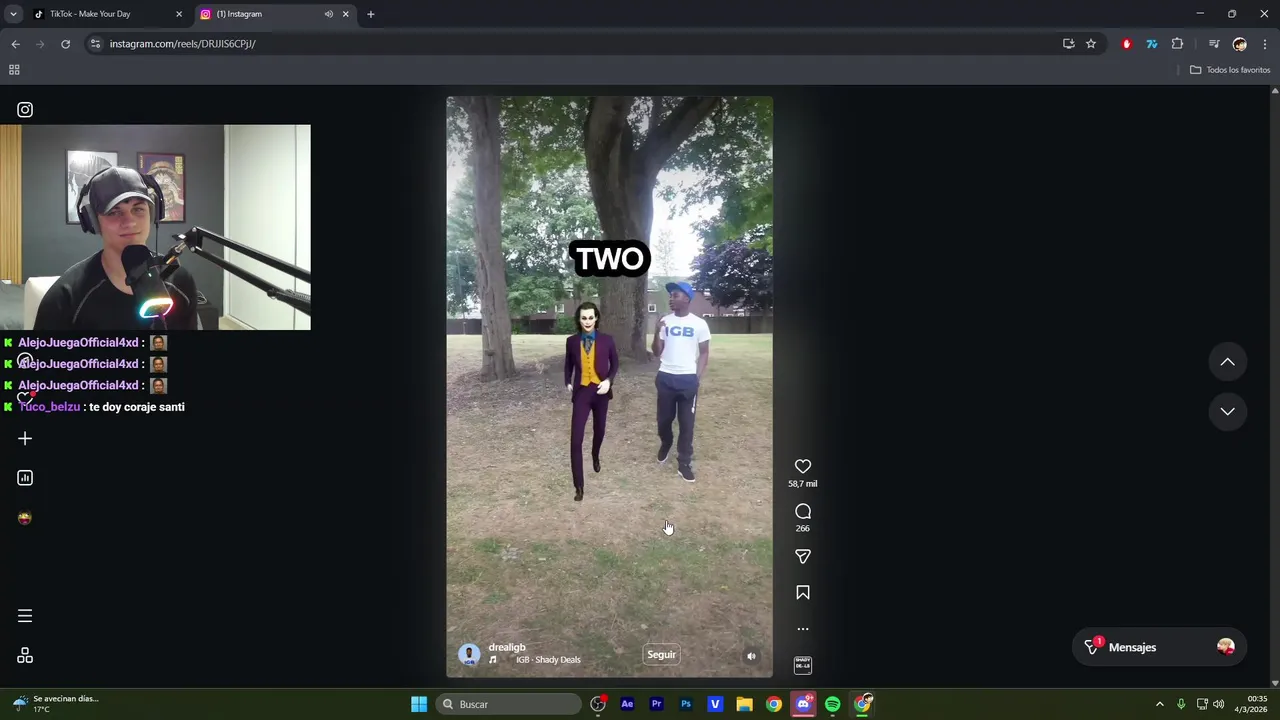Open the Extensions puzzle menu
Image resolution: width=1280 pixels, height=720 pixels.
coord(1177,44)
